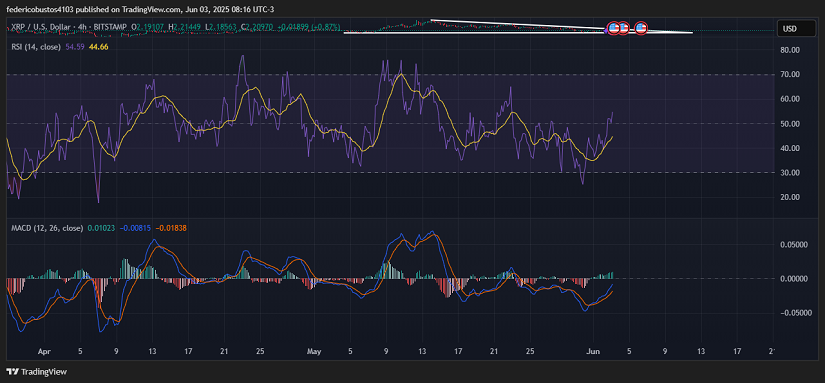
Task: Click the 60.00 RSI axis label
Action: [x=791, y=99]
